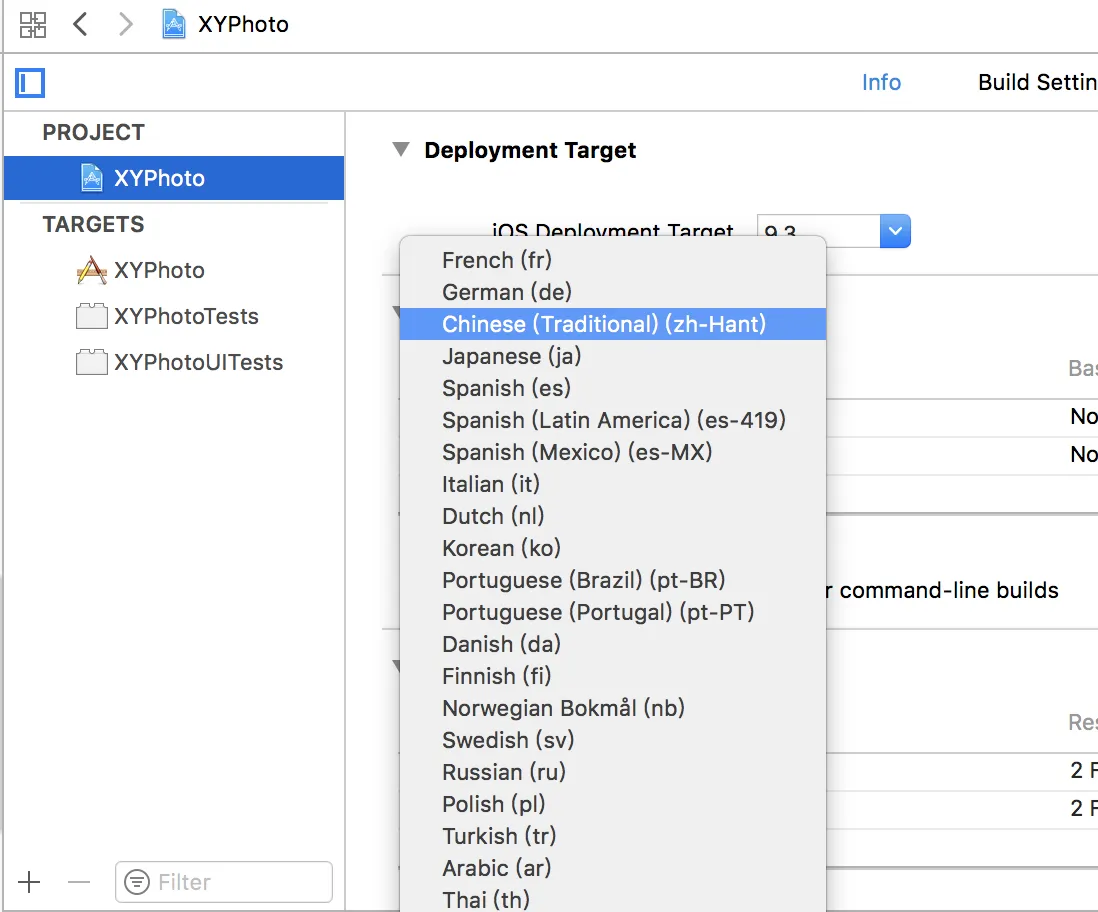The width and height of the screenshot is (1098, 912).
Task: Add a new target with plus icon
Action: click(30, 882)
